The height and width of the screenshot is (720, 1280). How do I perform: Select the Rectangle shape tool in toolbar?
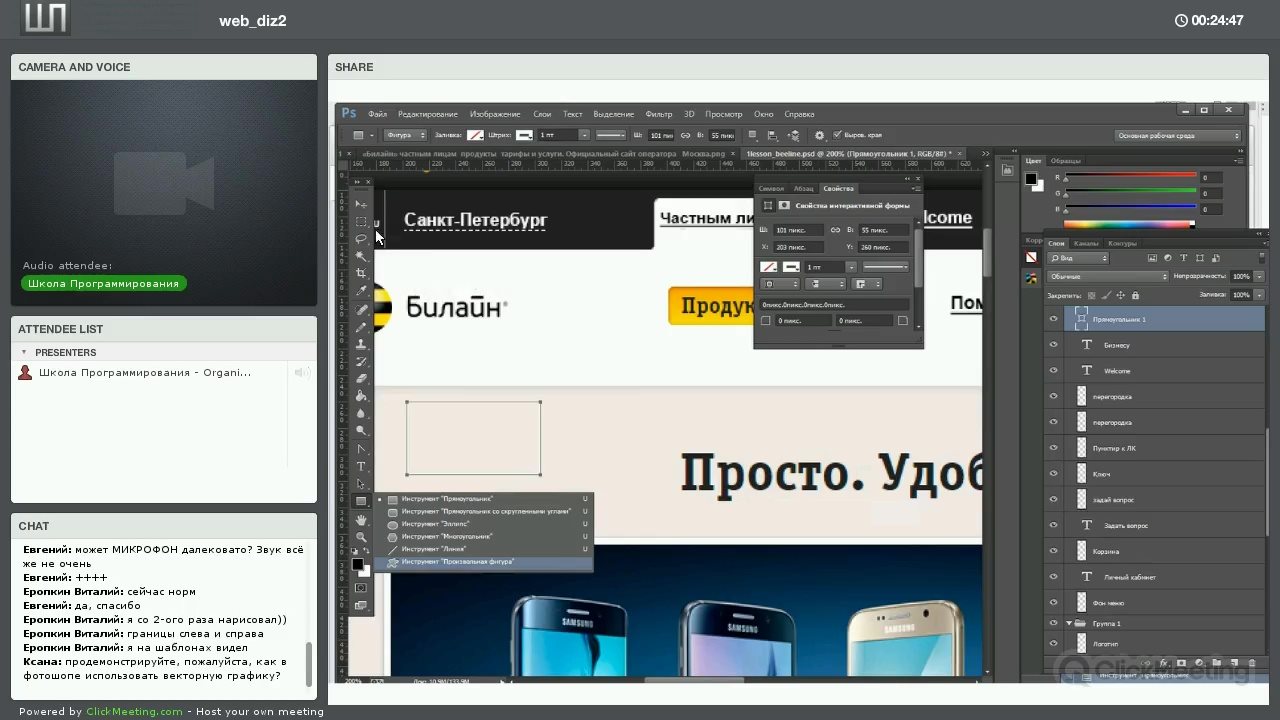[361, 501]
